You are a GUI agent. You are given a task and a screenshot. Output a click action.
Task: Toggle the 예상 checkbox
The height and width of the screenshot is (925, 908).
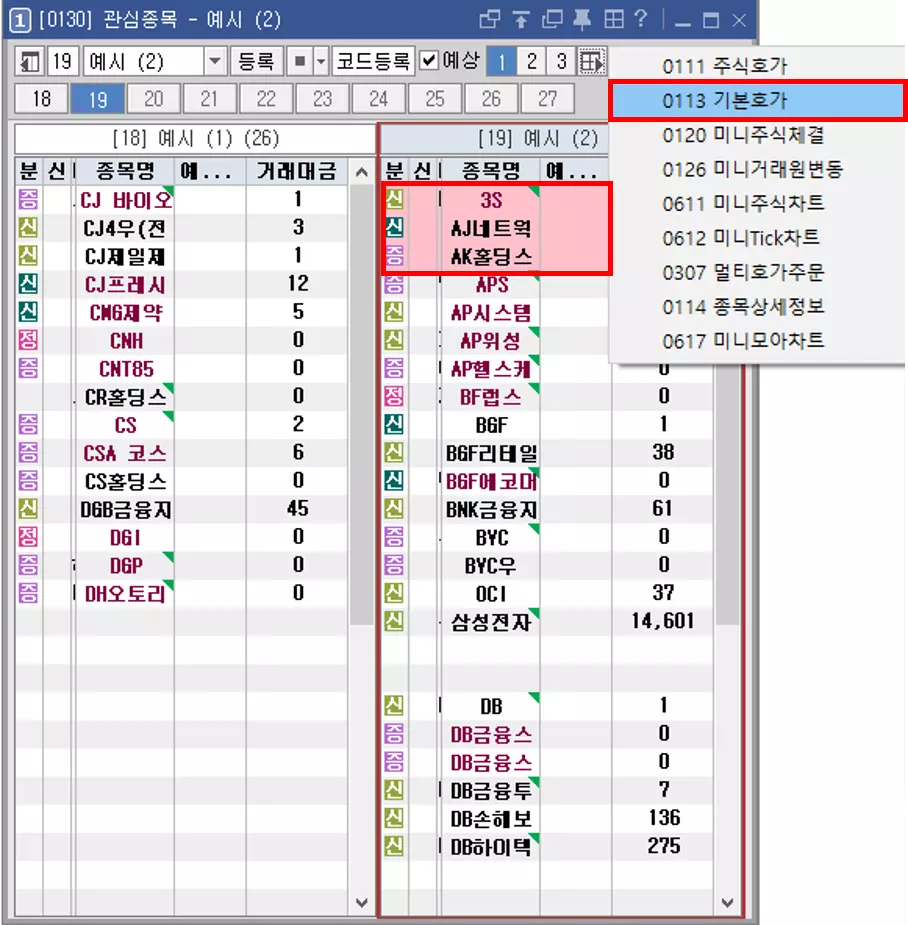tap(429, 61)
